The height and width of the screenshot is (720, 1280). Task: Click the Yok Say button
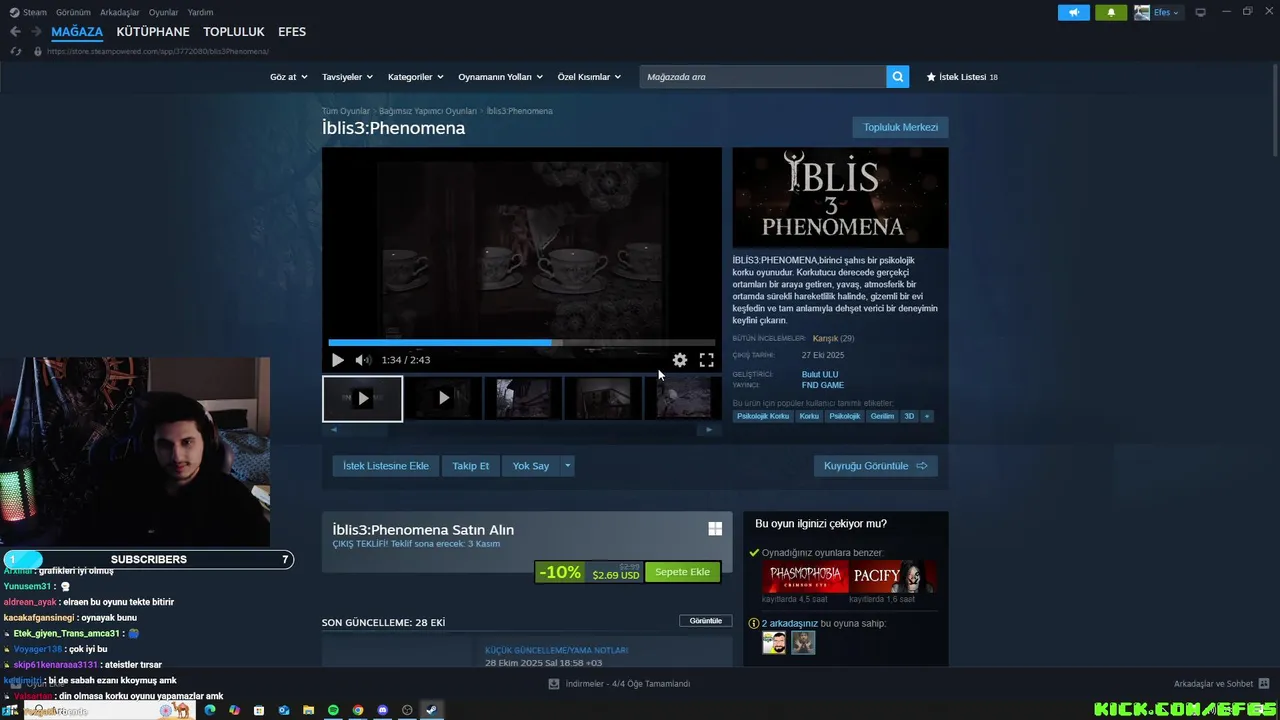pyautogui.click(x=531, y=466)
